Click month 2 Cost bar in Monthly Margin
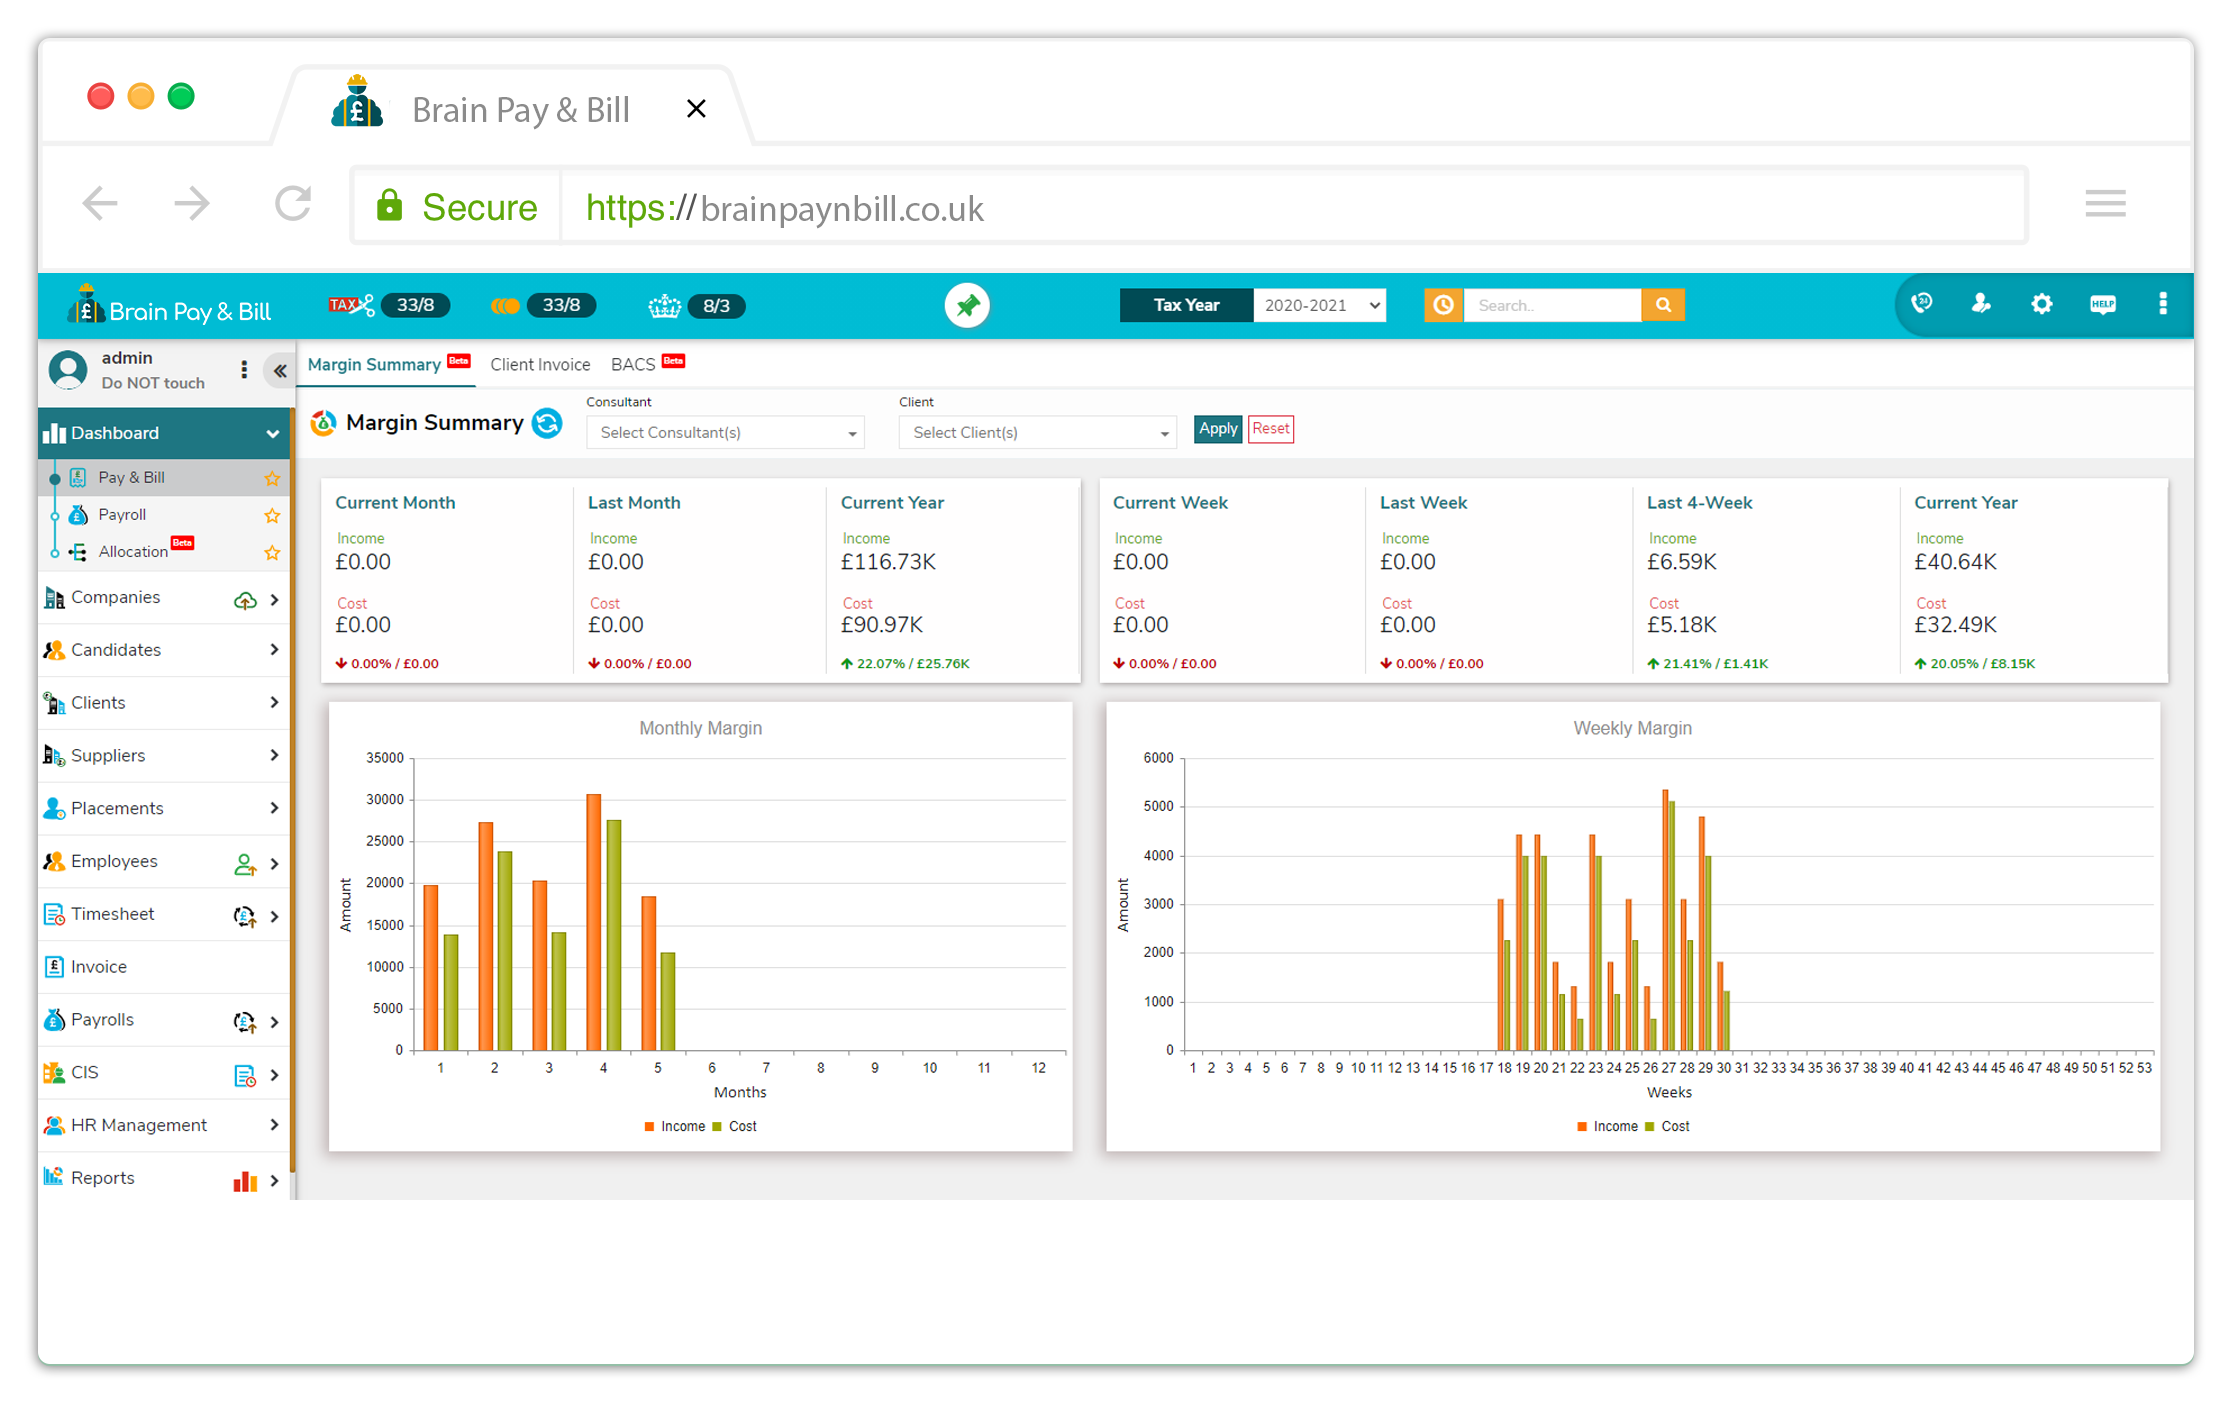 505,951
